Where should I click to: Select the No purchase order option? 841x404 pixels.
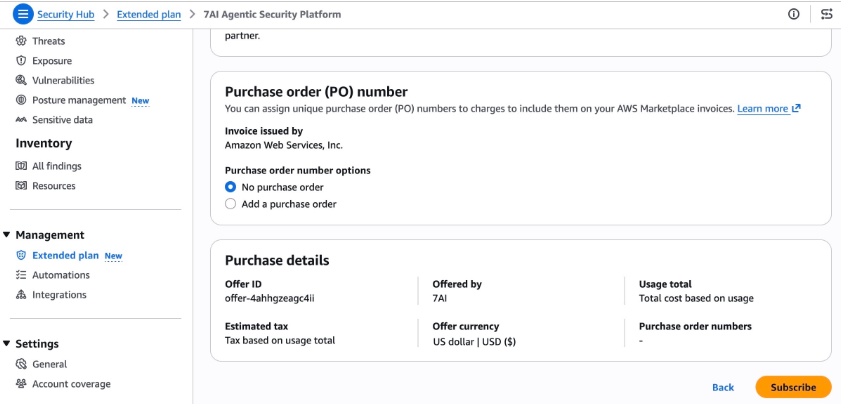click(x=231, y=187)
